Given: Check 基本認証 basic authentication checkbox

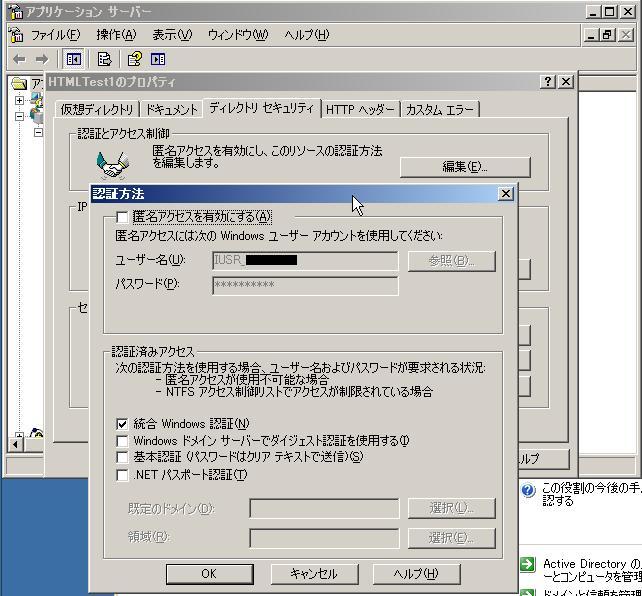Looking at the screenshot, I should click(x=122, y=457).
